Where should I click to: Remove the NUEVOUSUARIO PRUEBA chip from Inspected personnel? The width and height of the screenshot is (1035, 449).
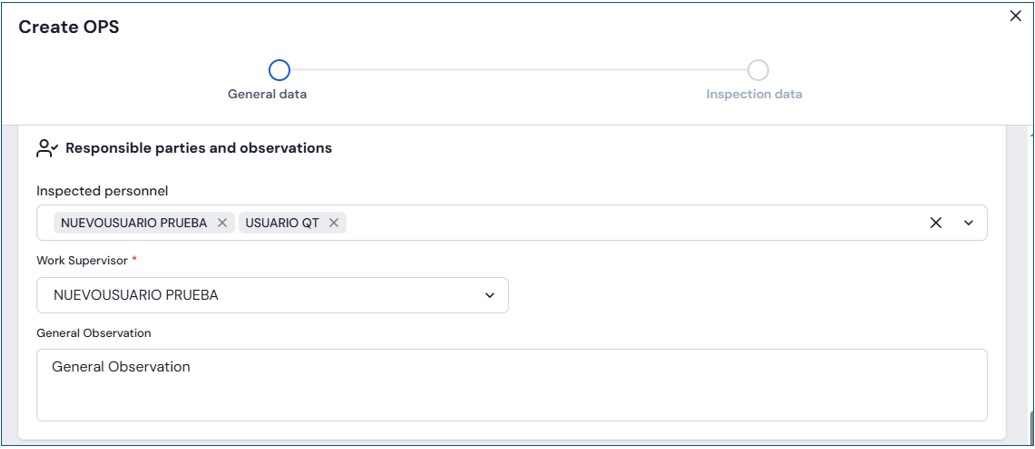(222, 223)
